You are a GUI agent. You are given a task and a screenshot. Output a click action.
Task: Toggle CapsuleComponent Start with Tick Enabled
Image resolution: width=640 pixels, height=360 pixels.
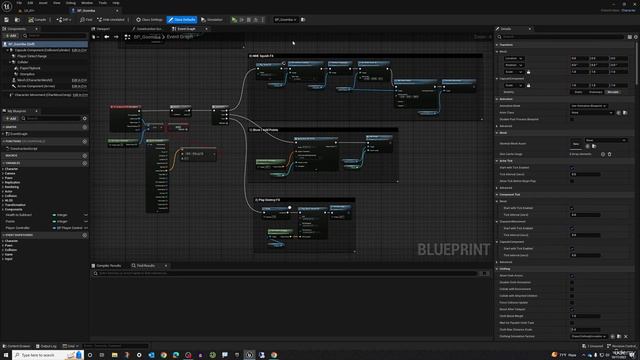[x=572, y=248]
